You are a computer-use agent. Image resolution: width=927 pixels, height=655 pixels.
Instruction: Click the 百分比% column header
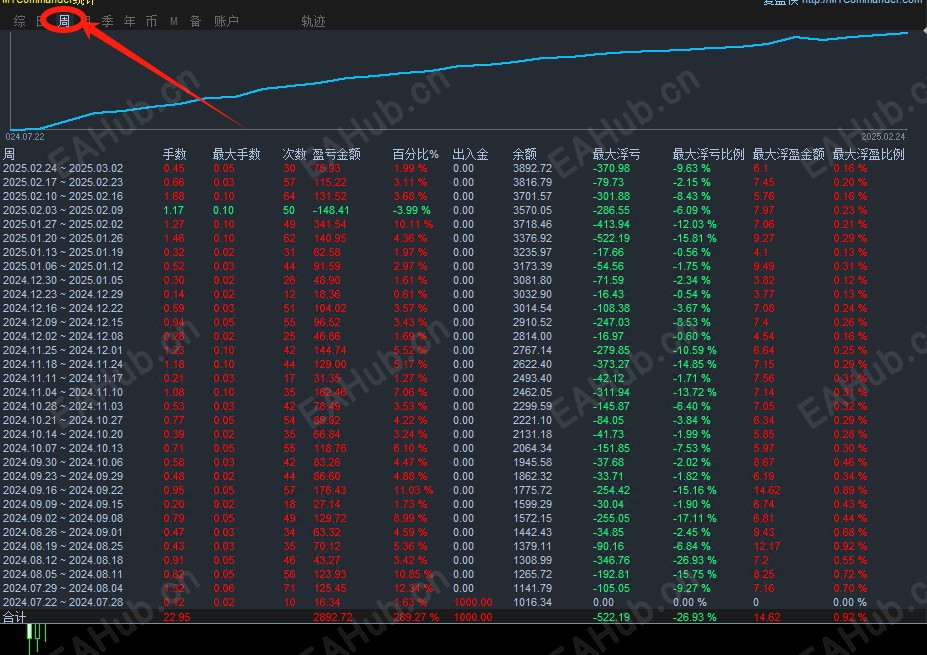pos(416,154)
